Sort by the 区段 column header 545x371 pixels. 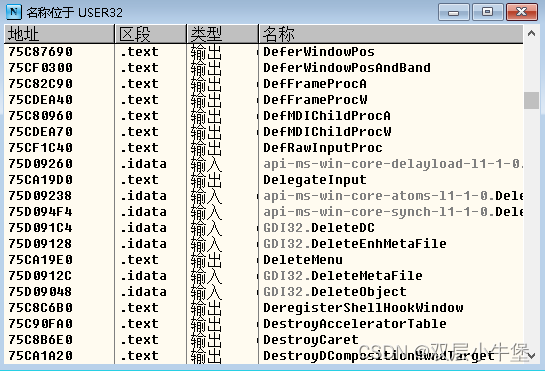151,34
